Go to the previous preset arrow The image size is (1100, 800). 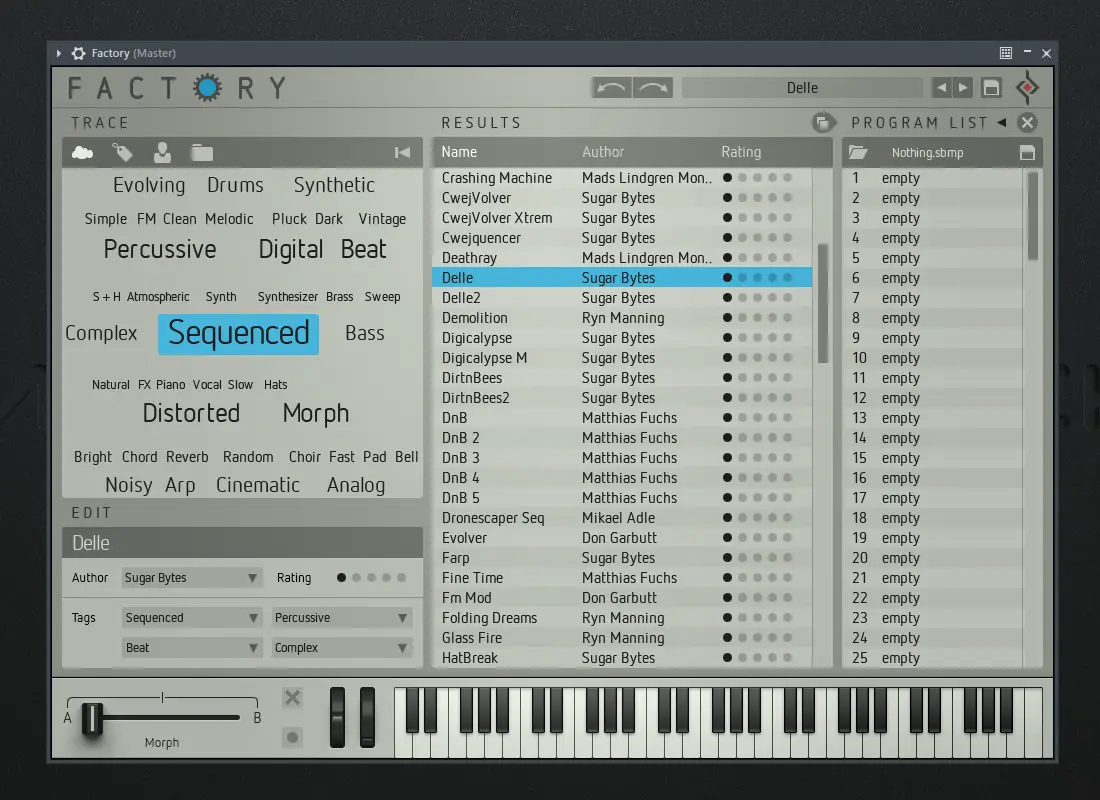(x=941, y=88)
